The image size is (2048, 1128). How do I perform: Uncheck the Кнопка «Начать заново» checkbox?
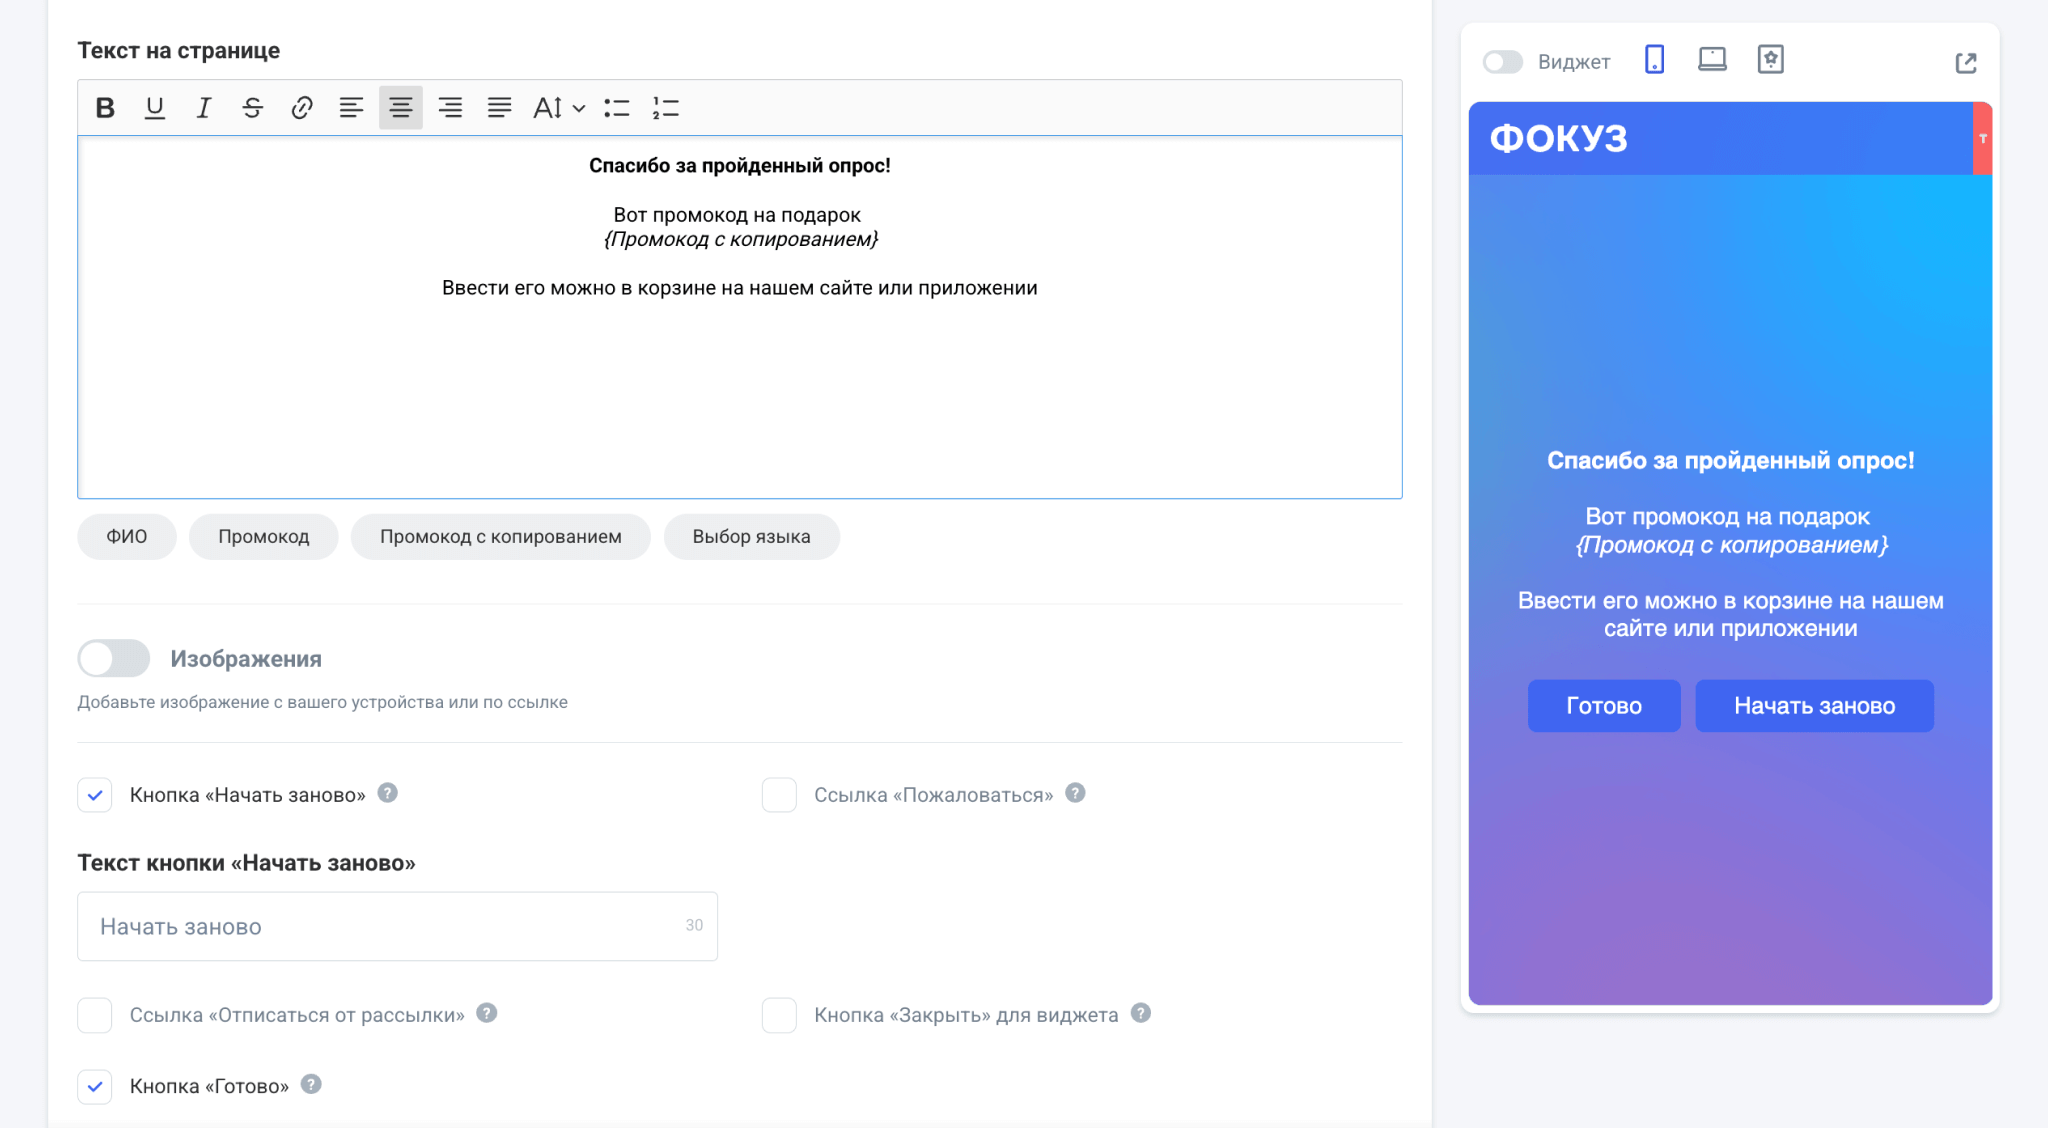pyautogui.click(x=95, y=795)
